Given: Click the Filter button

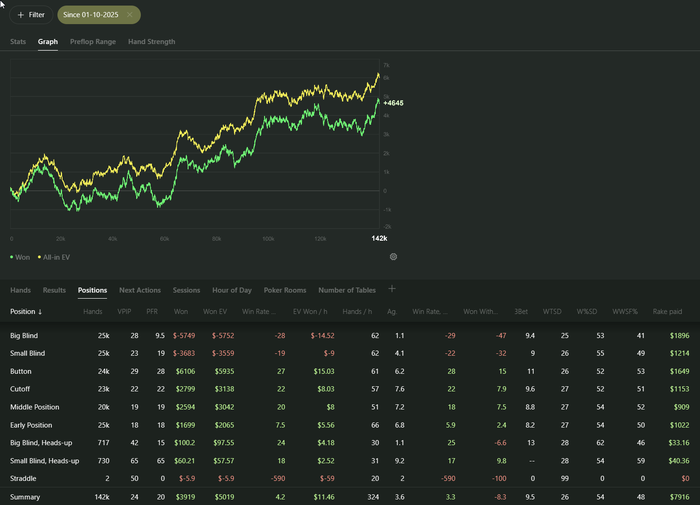Looking at the screenshot, I should click(x=31, y=15).
